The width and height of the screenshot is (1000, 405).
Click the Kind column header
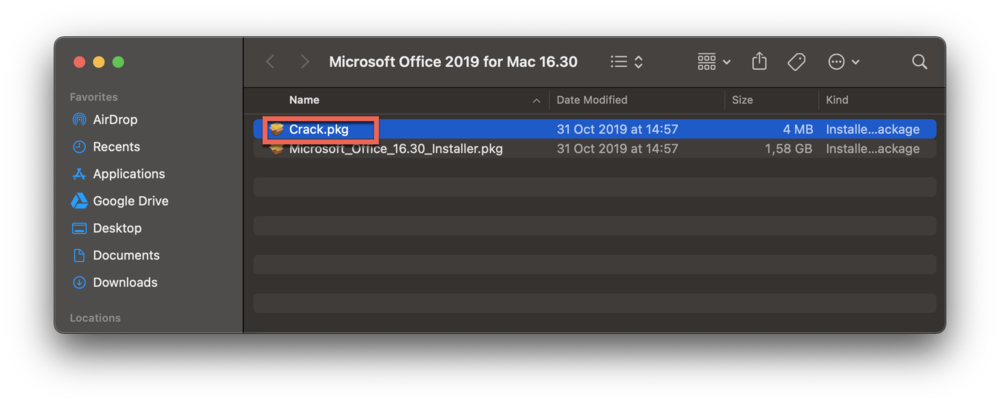pyautogui.click(x=838, y=100)
